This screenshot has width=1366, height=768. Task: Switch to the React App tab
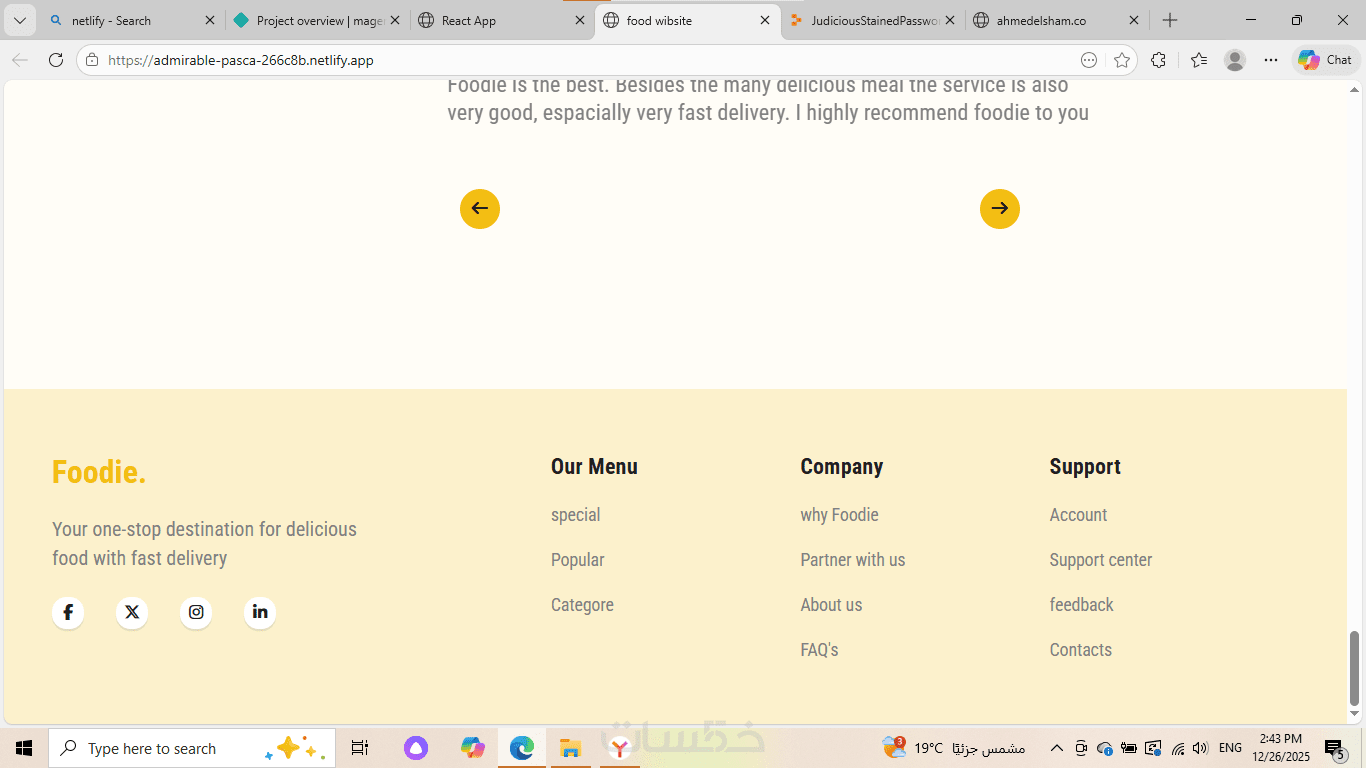[x=502, y=20]
